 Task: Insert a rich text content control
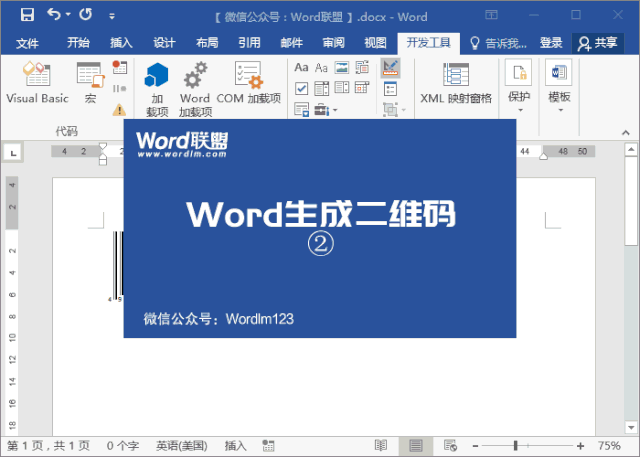[301, 67]
